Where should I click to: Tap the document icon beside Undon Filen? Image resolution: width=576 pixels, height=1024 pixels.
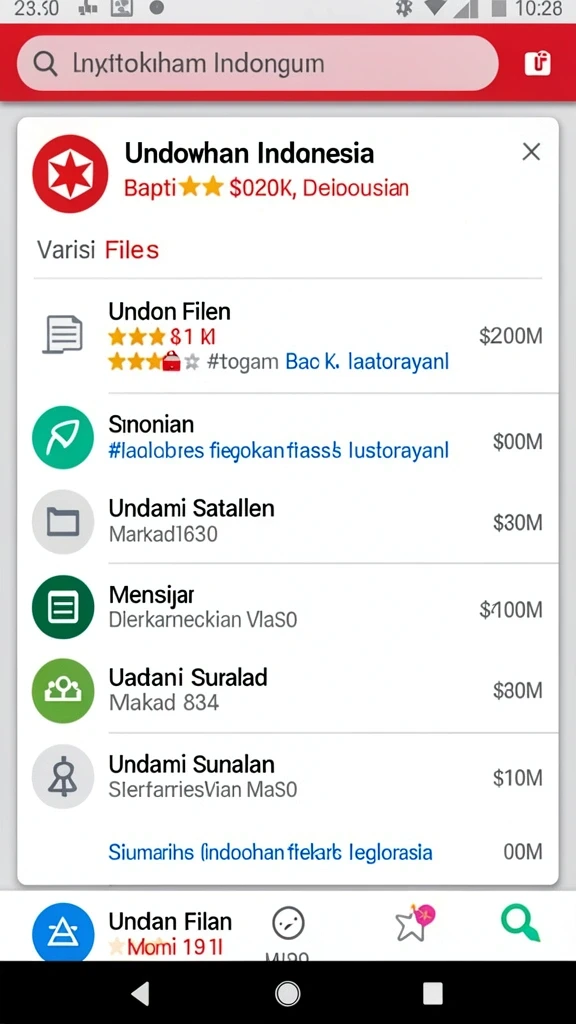[x=63, y=334]
